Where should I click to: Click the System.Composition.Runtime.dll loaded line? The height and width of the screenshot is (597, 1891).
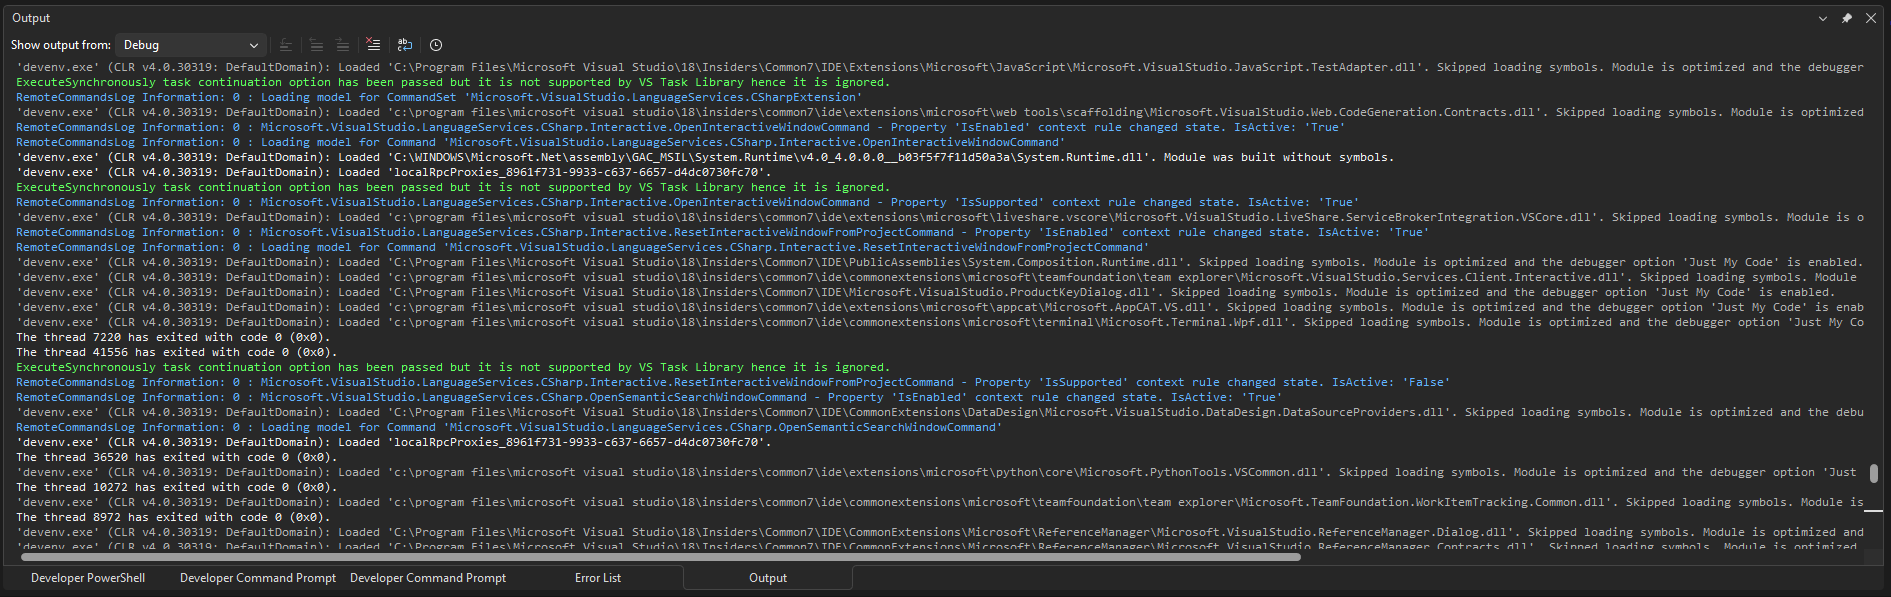[x=940, y=262]
